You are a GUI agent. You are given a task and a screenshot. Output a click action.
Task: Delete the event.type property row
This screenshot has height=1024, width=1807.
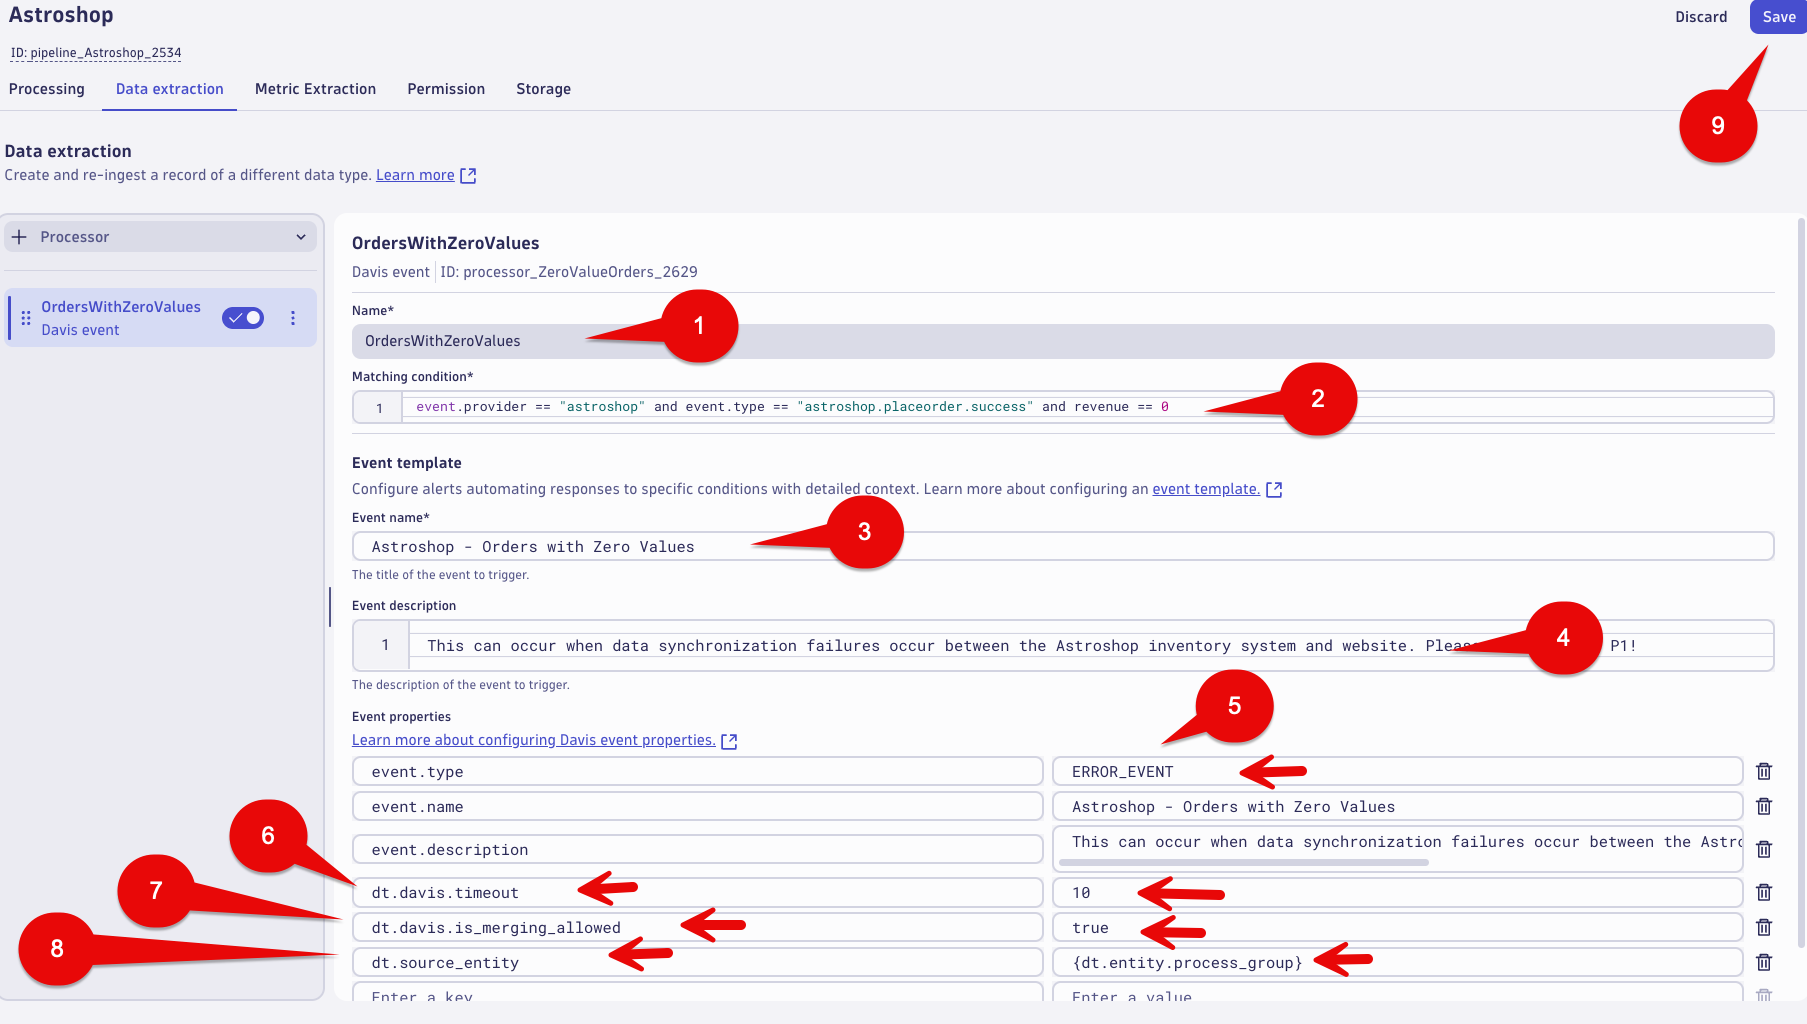[1764, 771]
